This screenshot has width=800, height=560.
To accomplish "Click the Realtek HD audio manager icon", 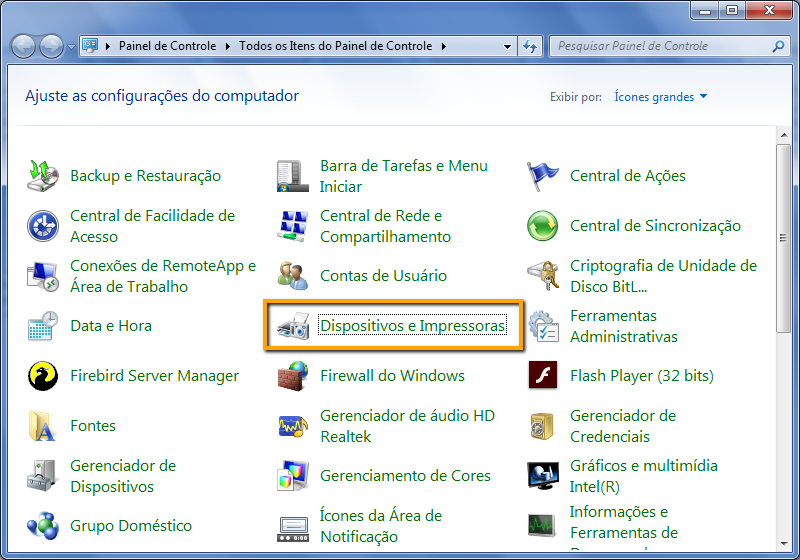I will (x=292, y=426).
